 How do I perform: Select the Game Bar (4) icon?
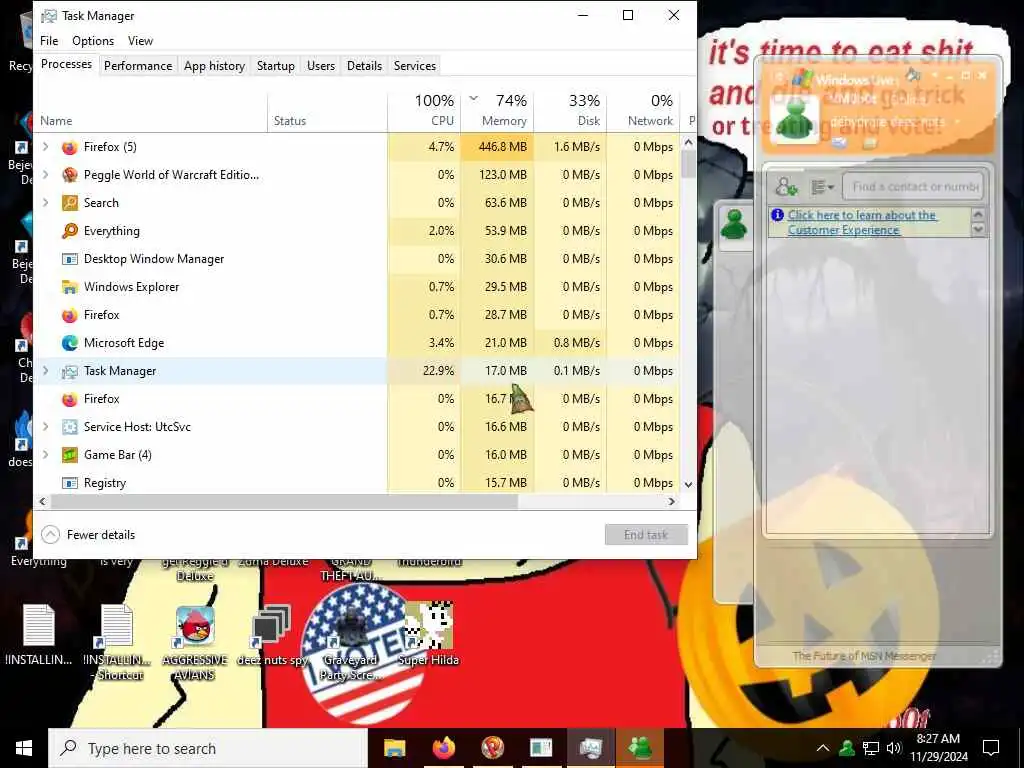pos(70,455)
